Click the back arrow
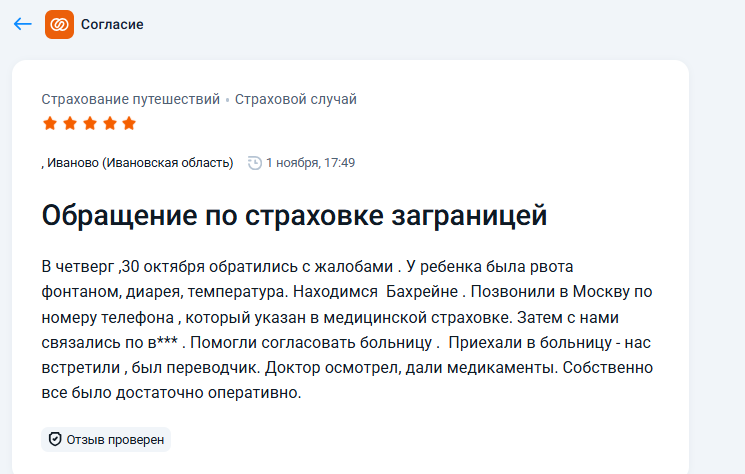745x474 pixels. click(23, 24)
